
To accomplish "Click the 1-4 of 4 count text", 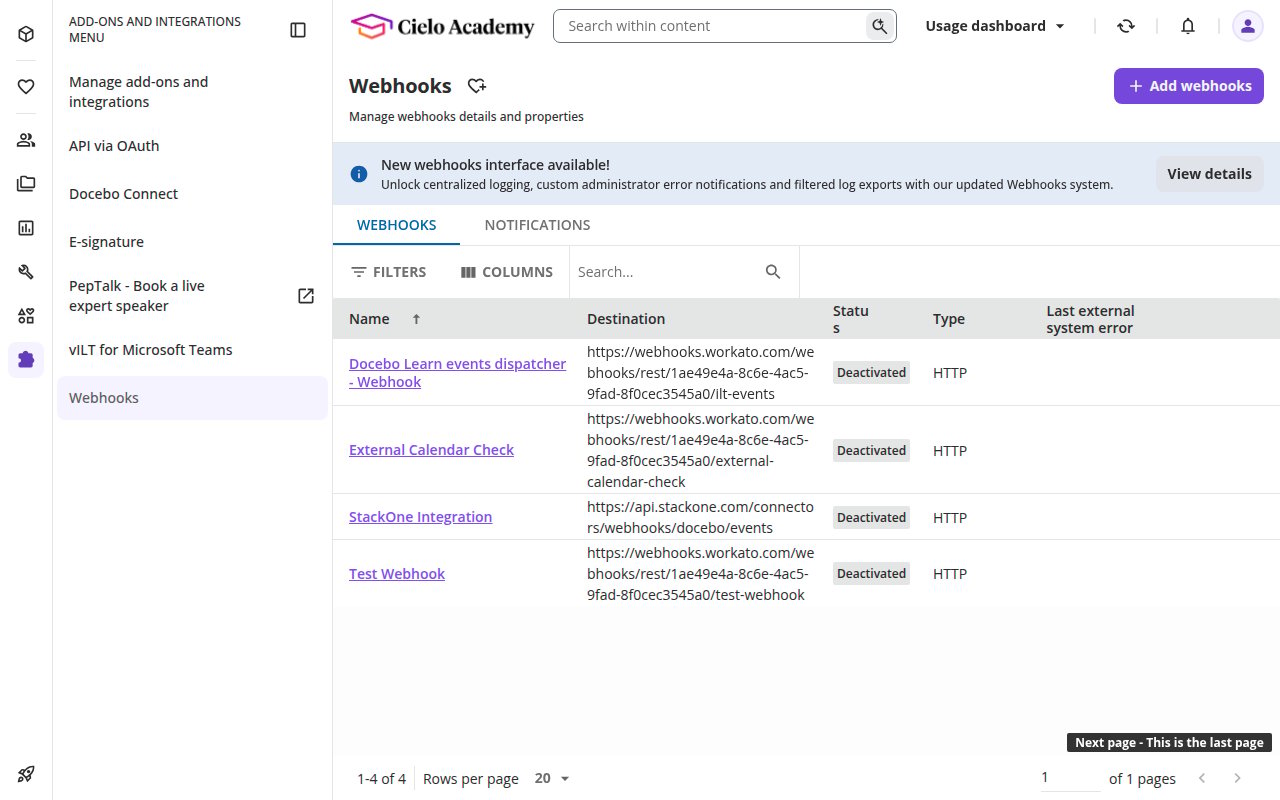I will point(381,779).
